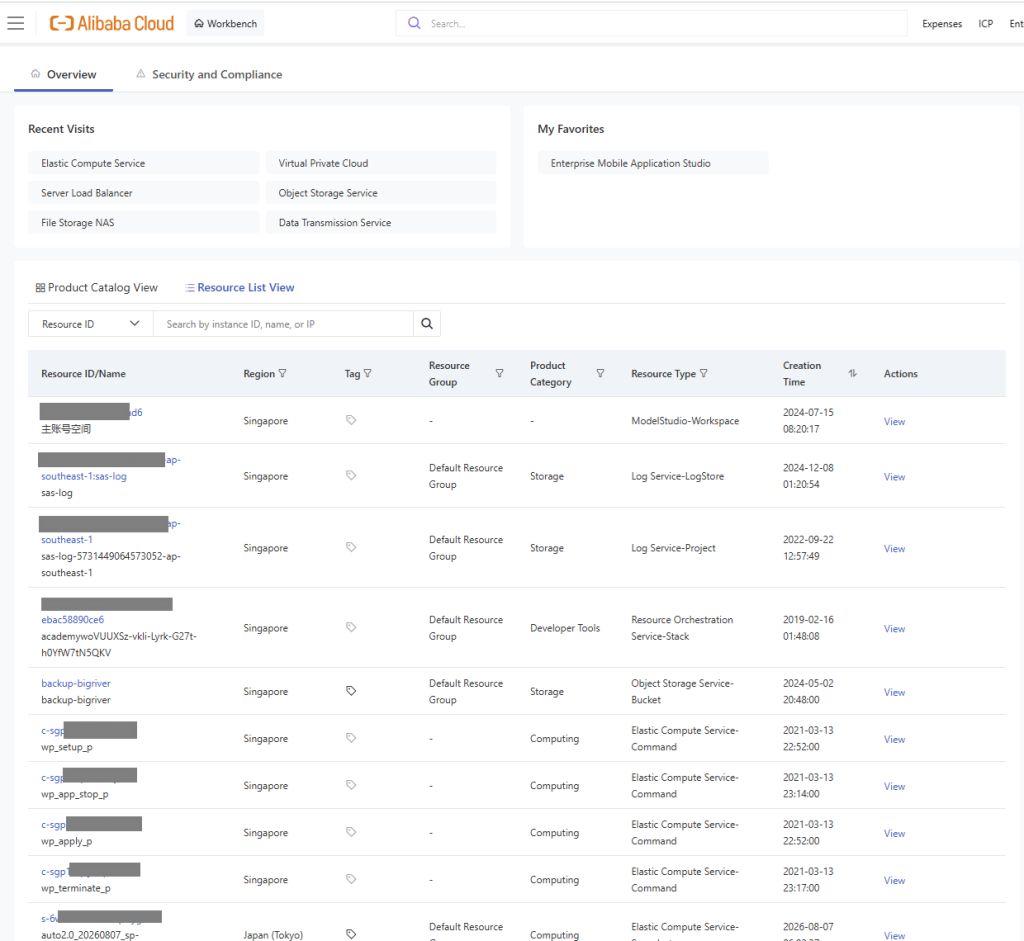View the ModelStudio-Workspace resource
The image size is (1024, 941).
894,422
